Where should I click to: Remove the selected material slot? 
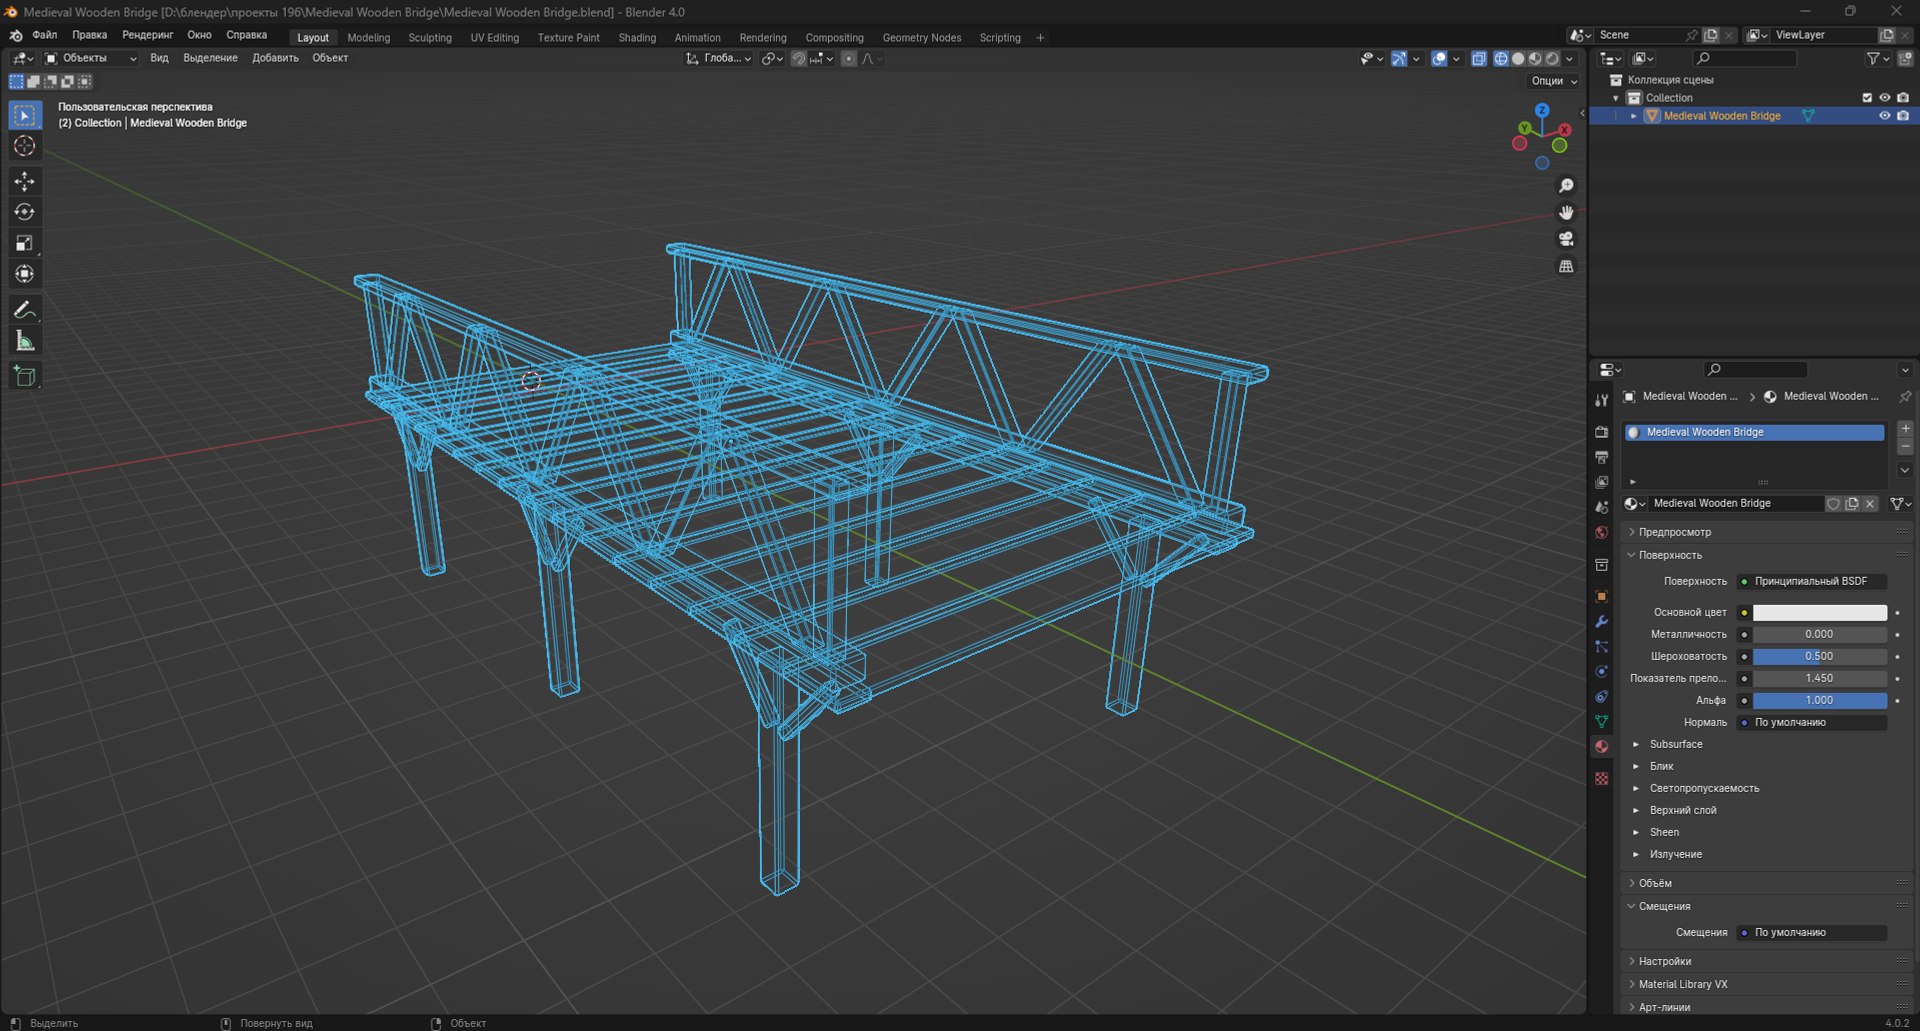[x=1905, y=446]
